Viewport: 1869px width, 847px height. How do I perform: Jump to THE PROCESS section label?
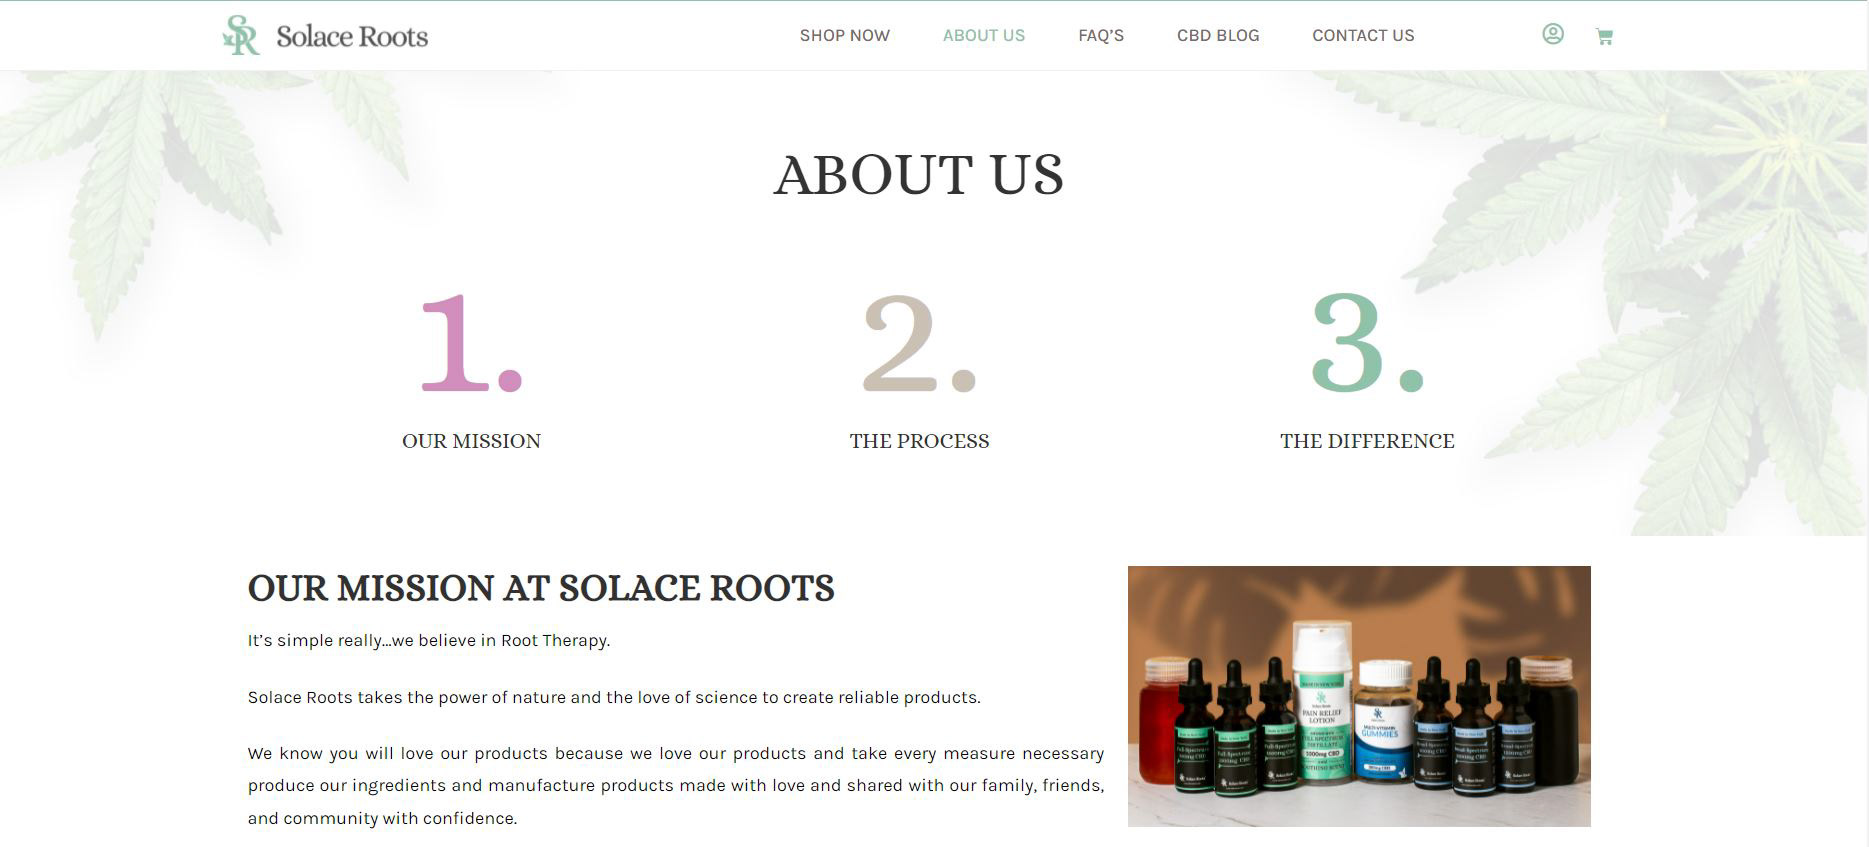919,441
